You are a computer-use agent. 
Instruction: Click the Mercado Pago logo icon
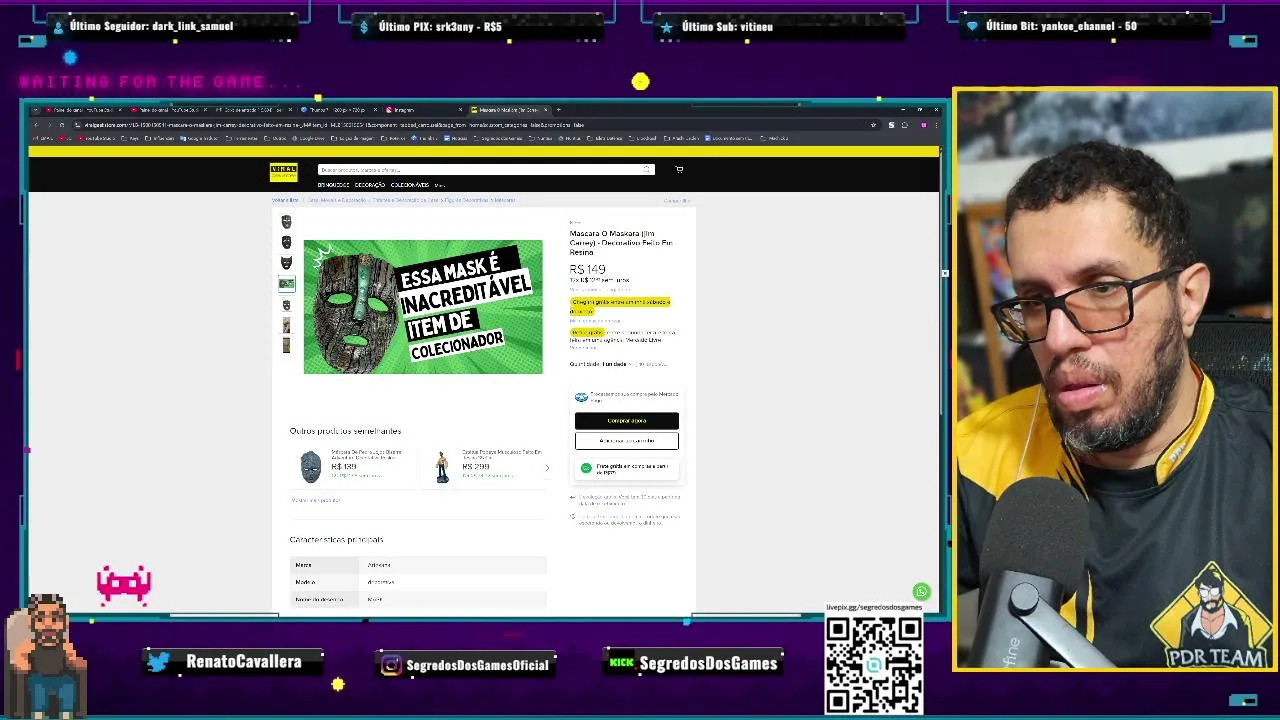tap(581, 397)
